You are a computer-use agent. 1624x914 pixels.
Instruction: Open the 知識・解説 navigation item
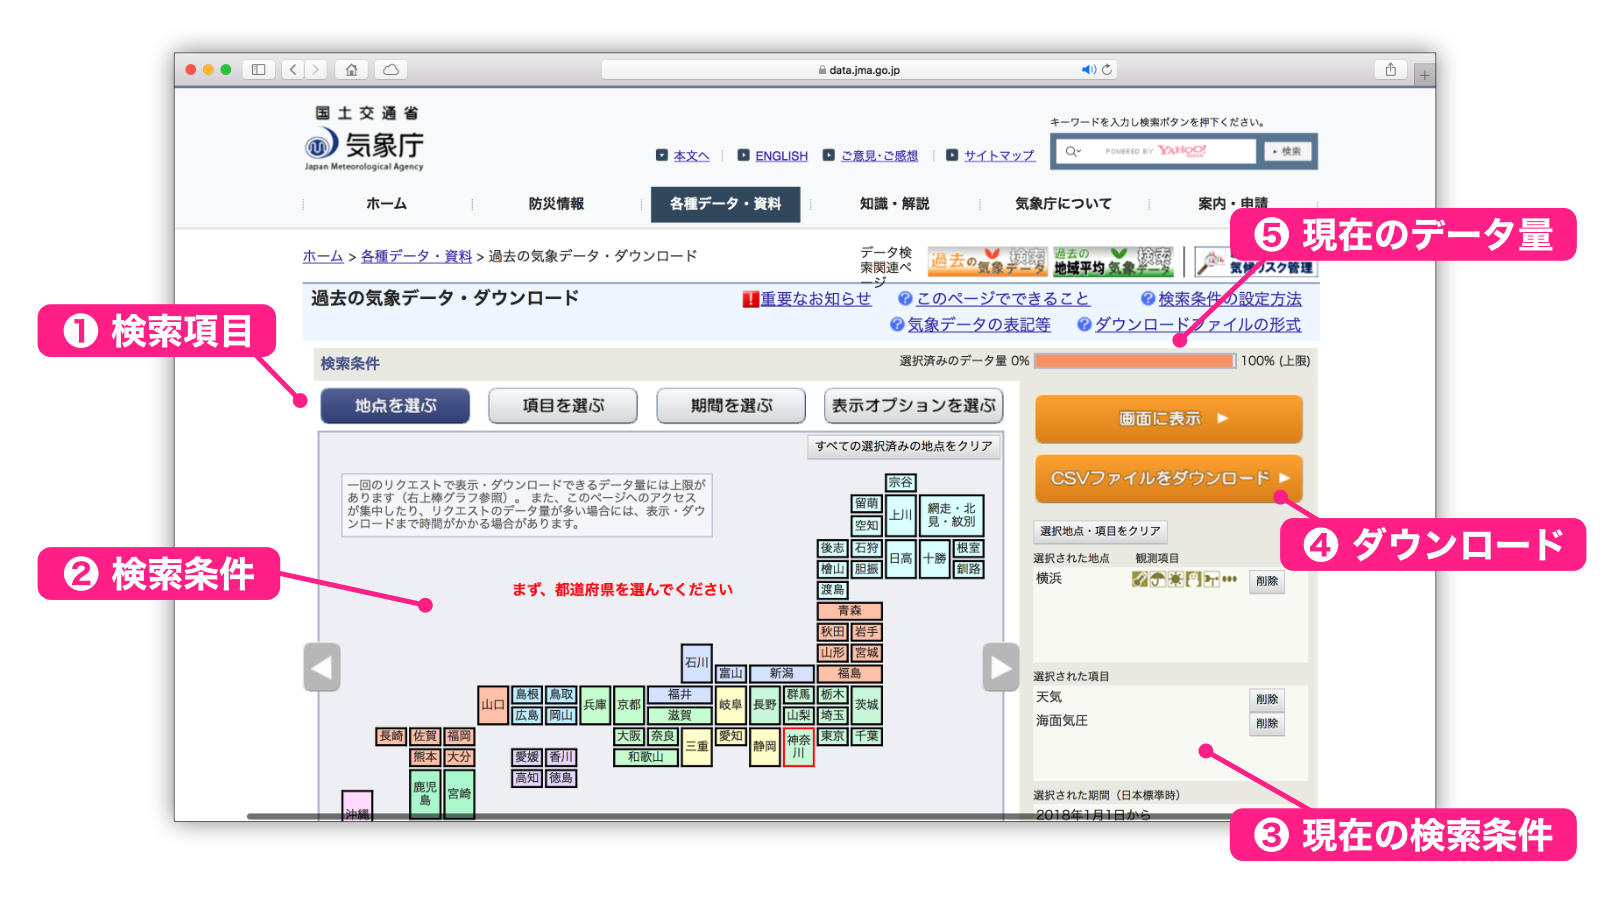(894, 204)
